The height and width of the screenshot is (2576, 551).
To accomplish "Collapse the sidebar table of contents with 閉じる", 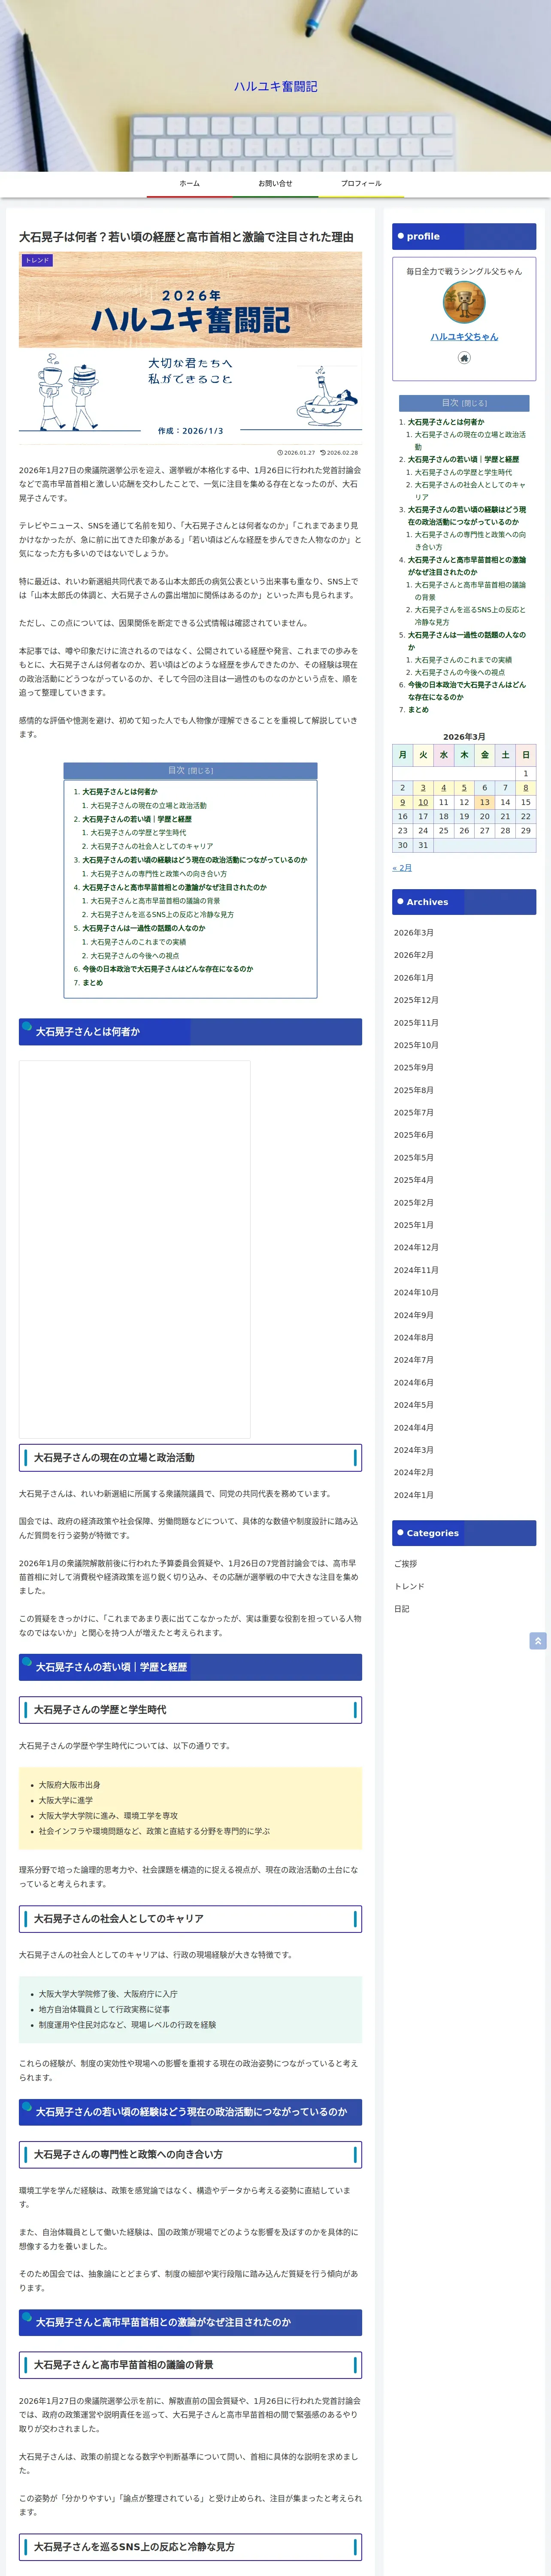I will tap(475, 404).
